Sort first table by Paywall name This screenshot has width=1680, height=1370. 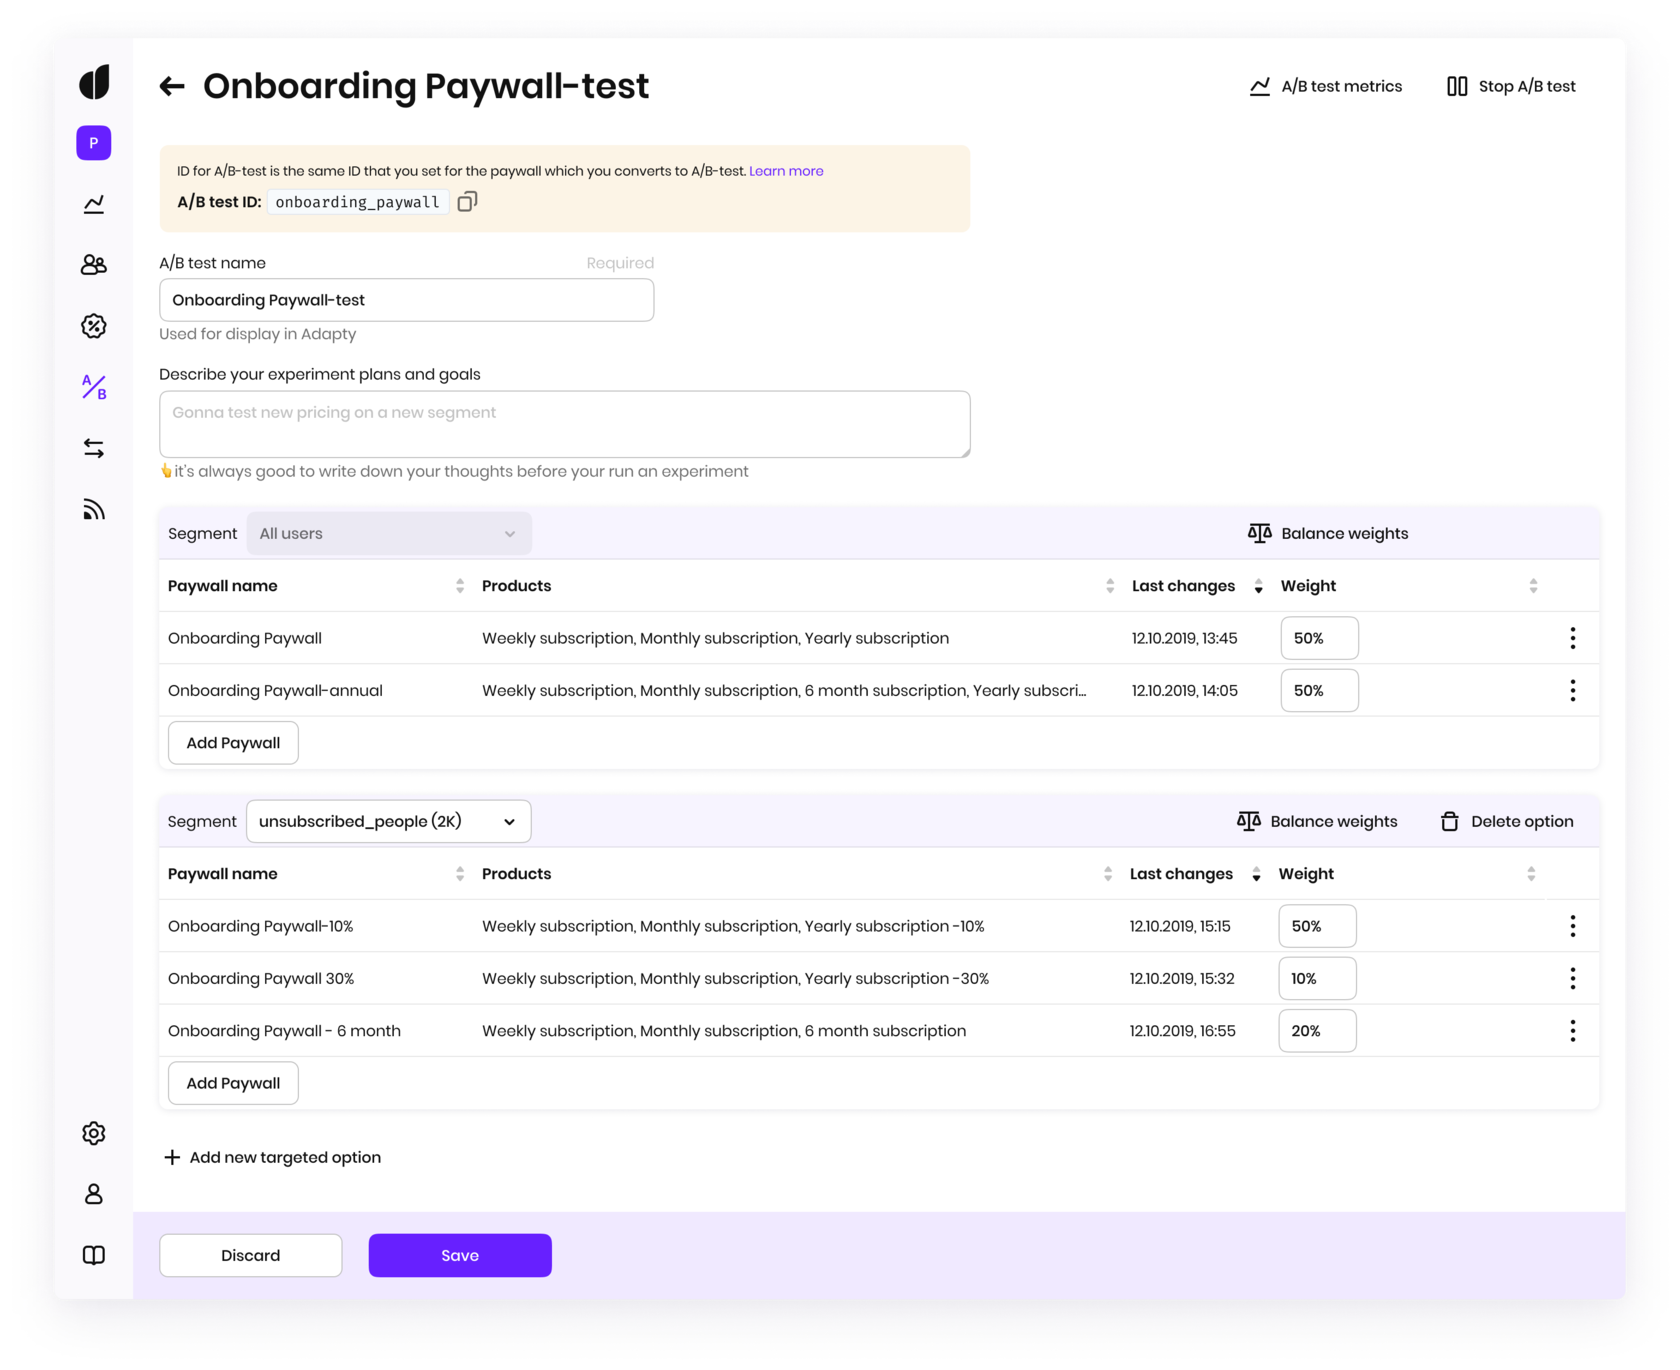click(460, 586)
